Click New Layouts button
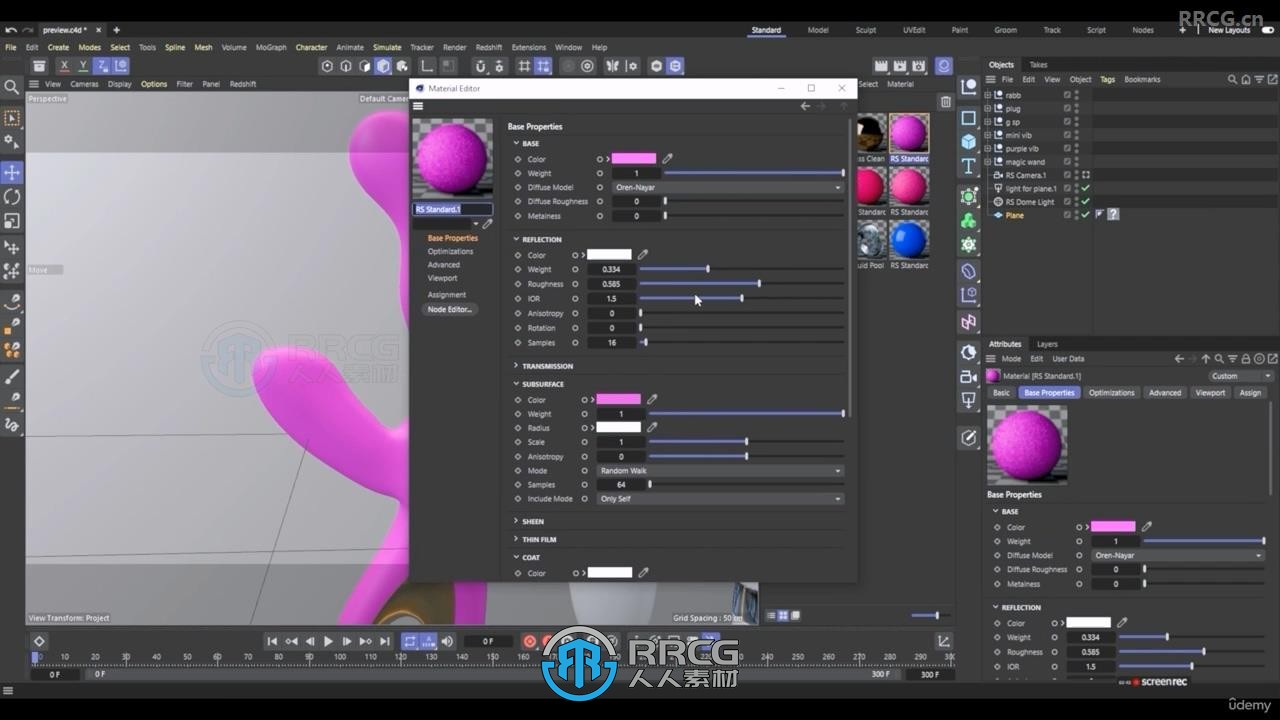This screenshot has height=720, width=1280. pos(1229,30)
